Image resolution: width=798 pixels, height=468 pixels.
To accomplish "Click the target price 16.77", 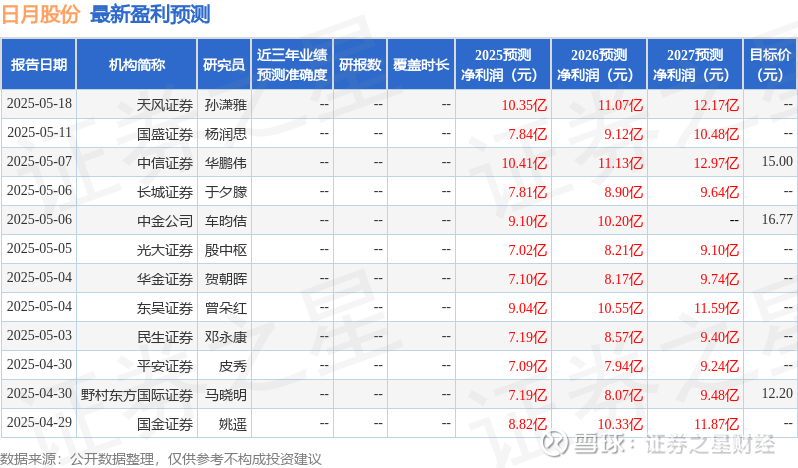I will (777, 220).
